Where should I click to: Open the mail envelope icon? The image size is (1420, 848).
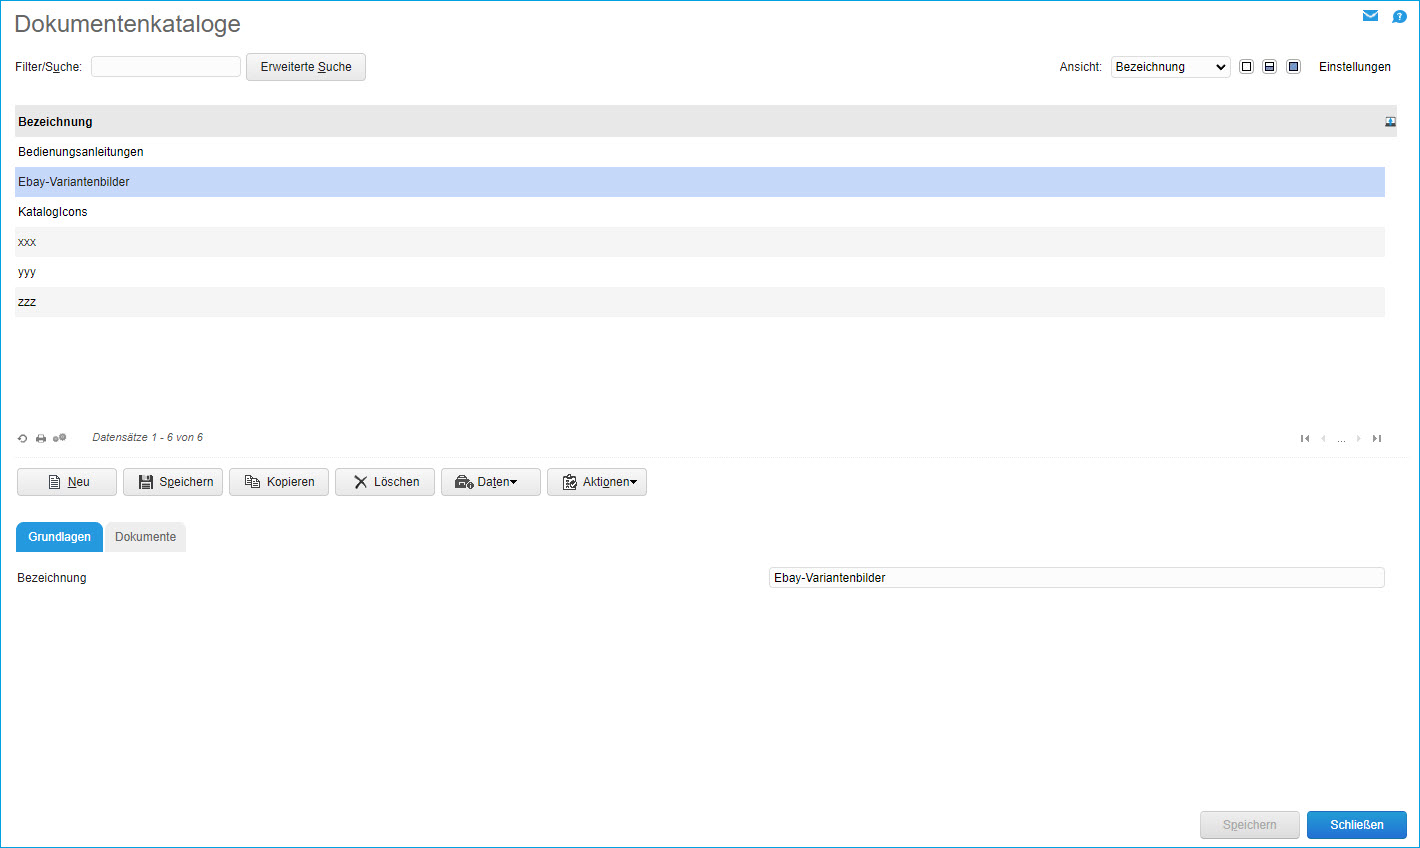tap(1370, 16)
